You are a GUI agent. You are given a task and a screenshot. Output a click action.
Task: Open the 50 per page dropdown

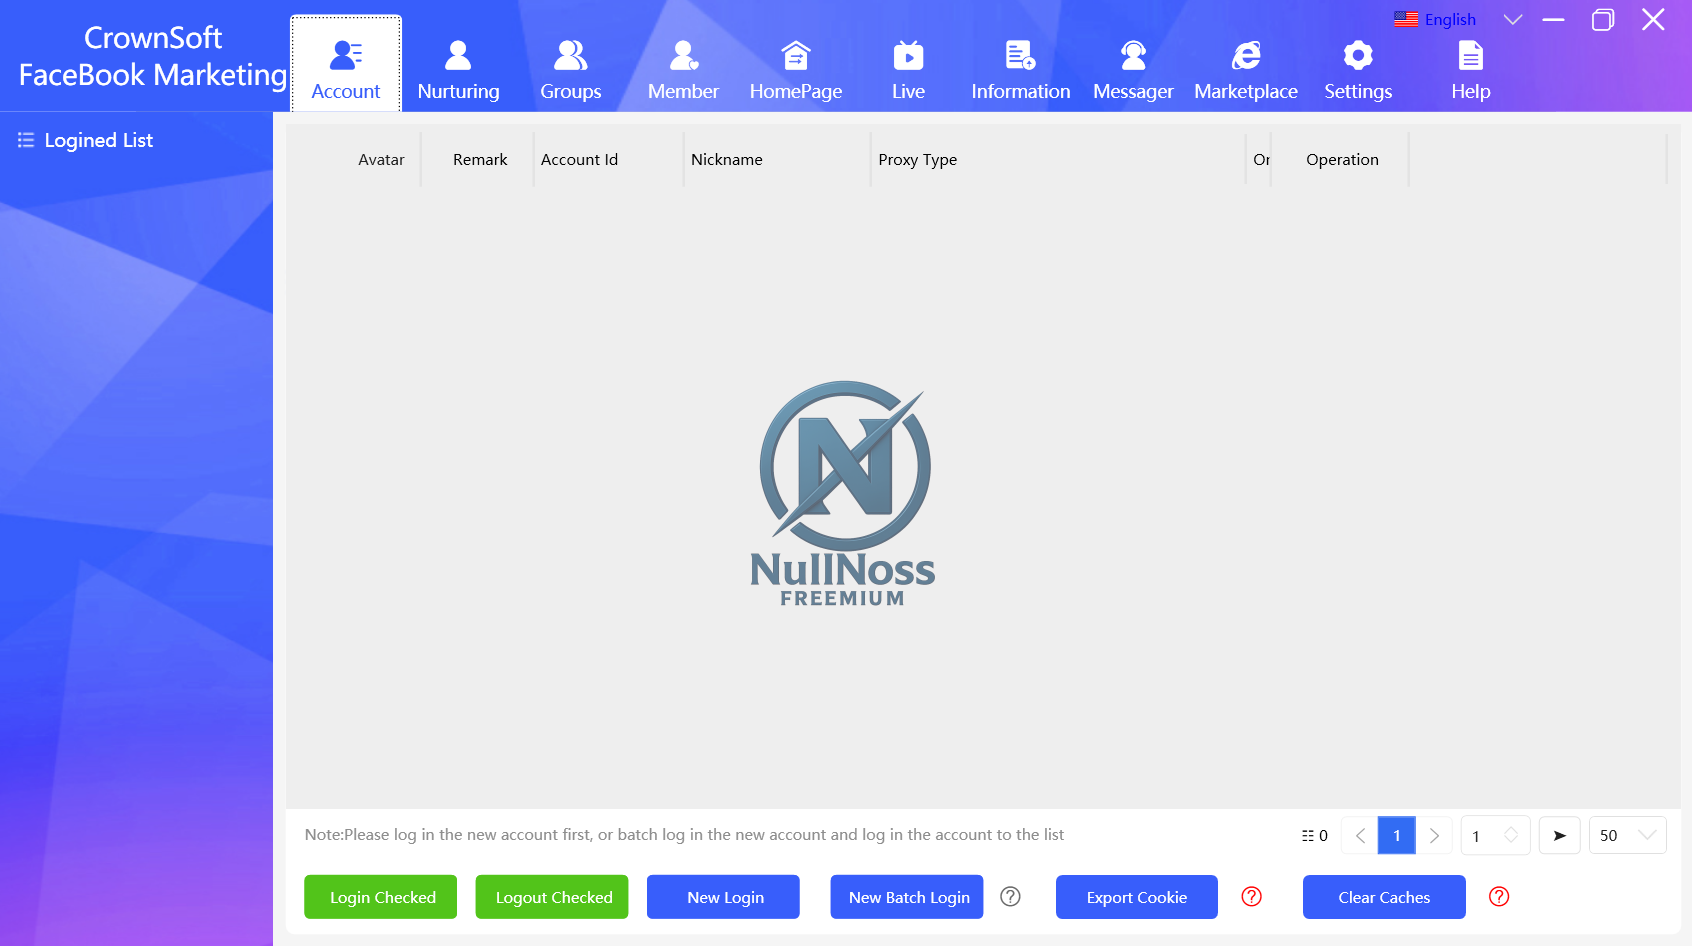tap(1627, 836)
